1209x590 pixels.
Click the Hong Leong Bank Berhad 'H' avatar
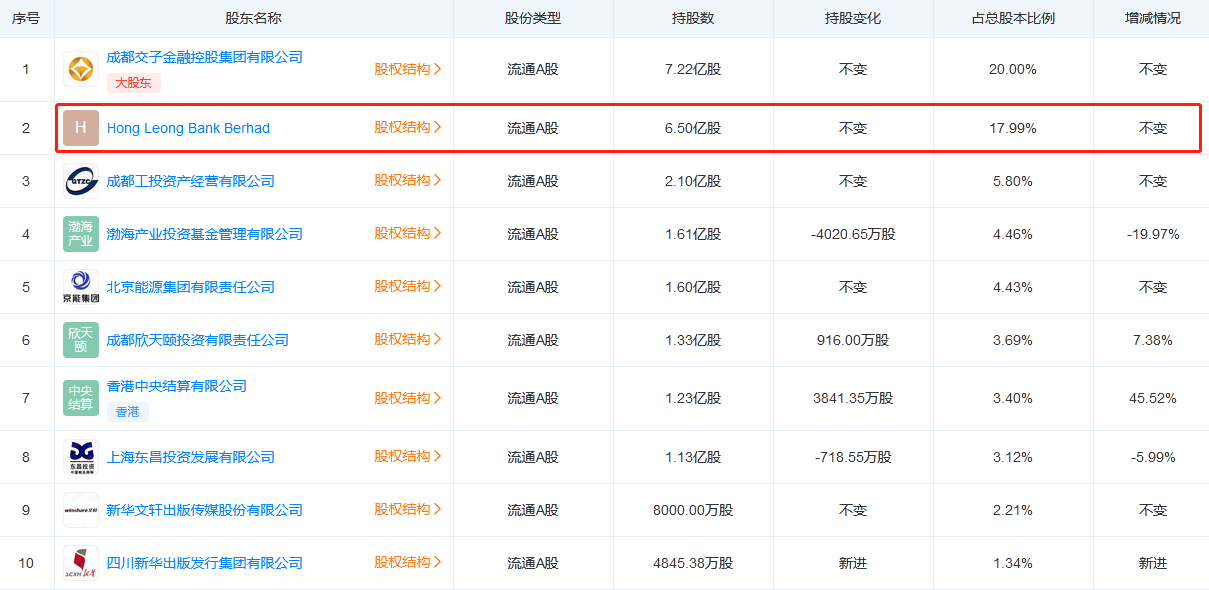(x=81, y=128)
